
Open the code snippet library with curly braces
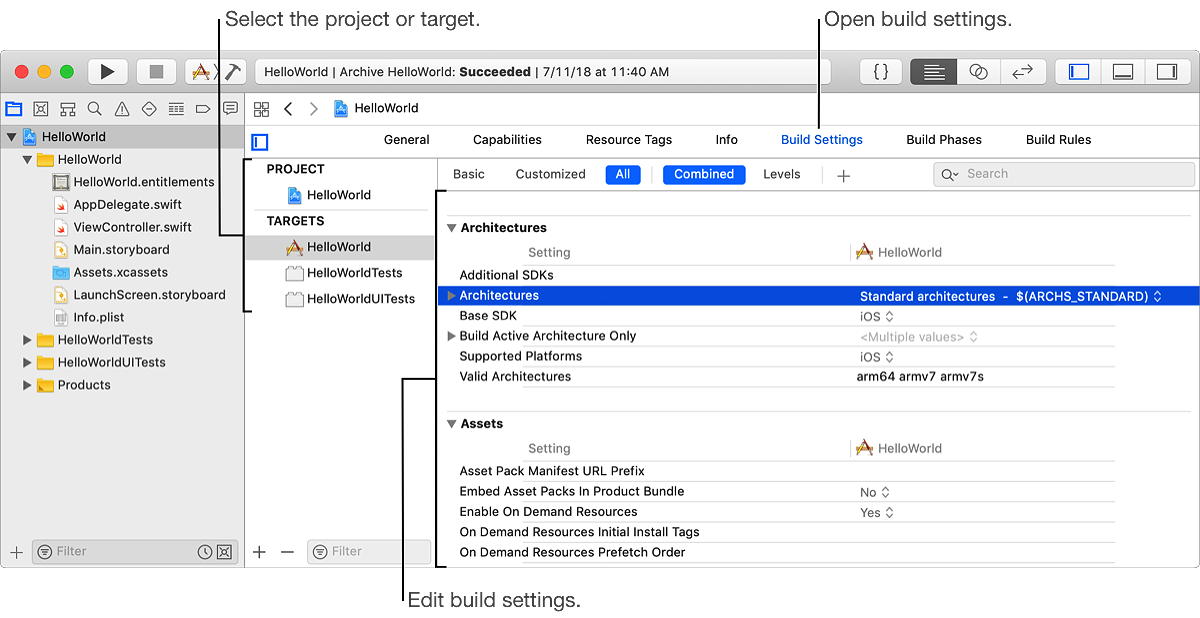pyautogui.click(x=881, y=72)
